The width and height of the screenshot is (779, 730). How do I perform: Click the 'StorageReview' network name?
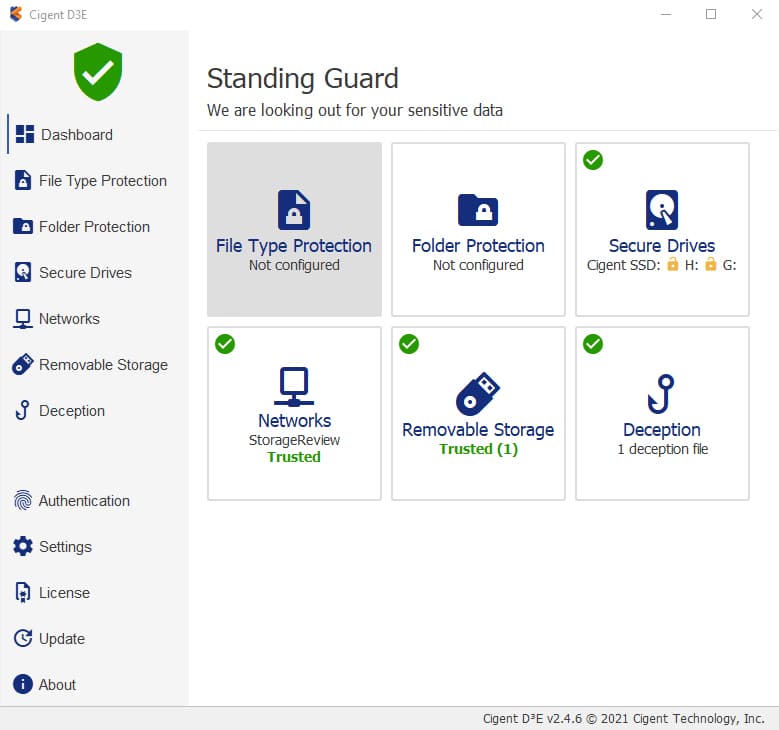pyautogui.click(x=294, y=440)
